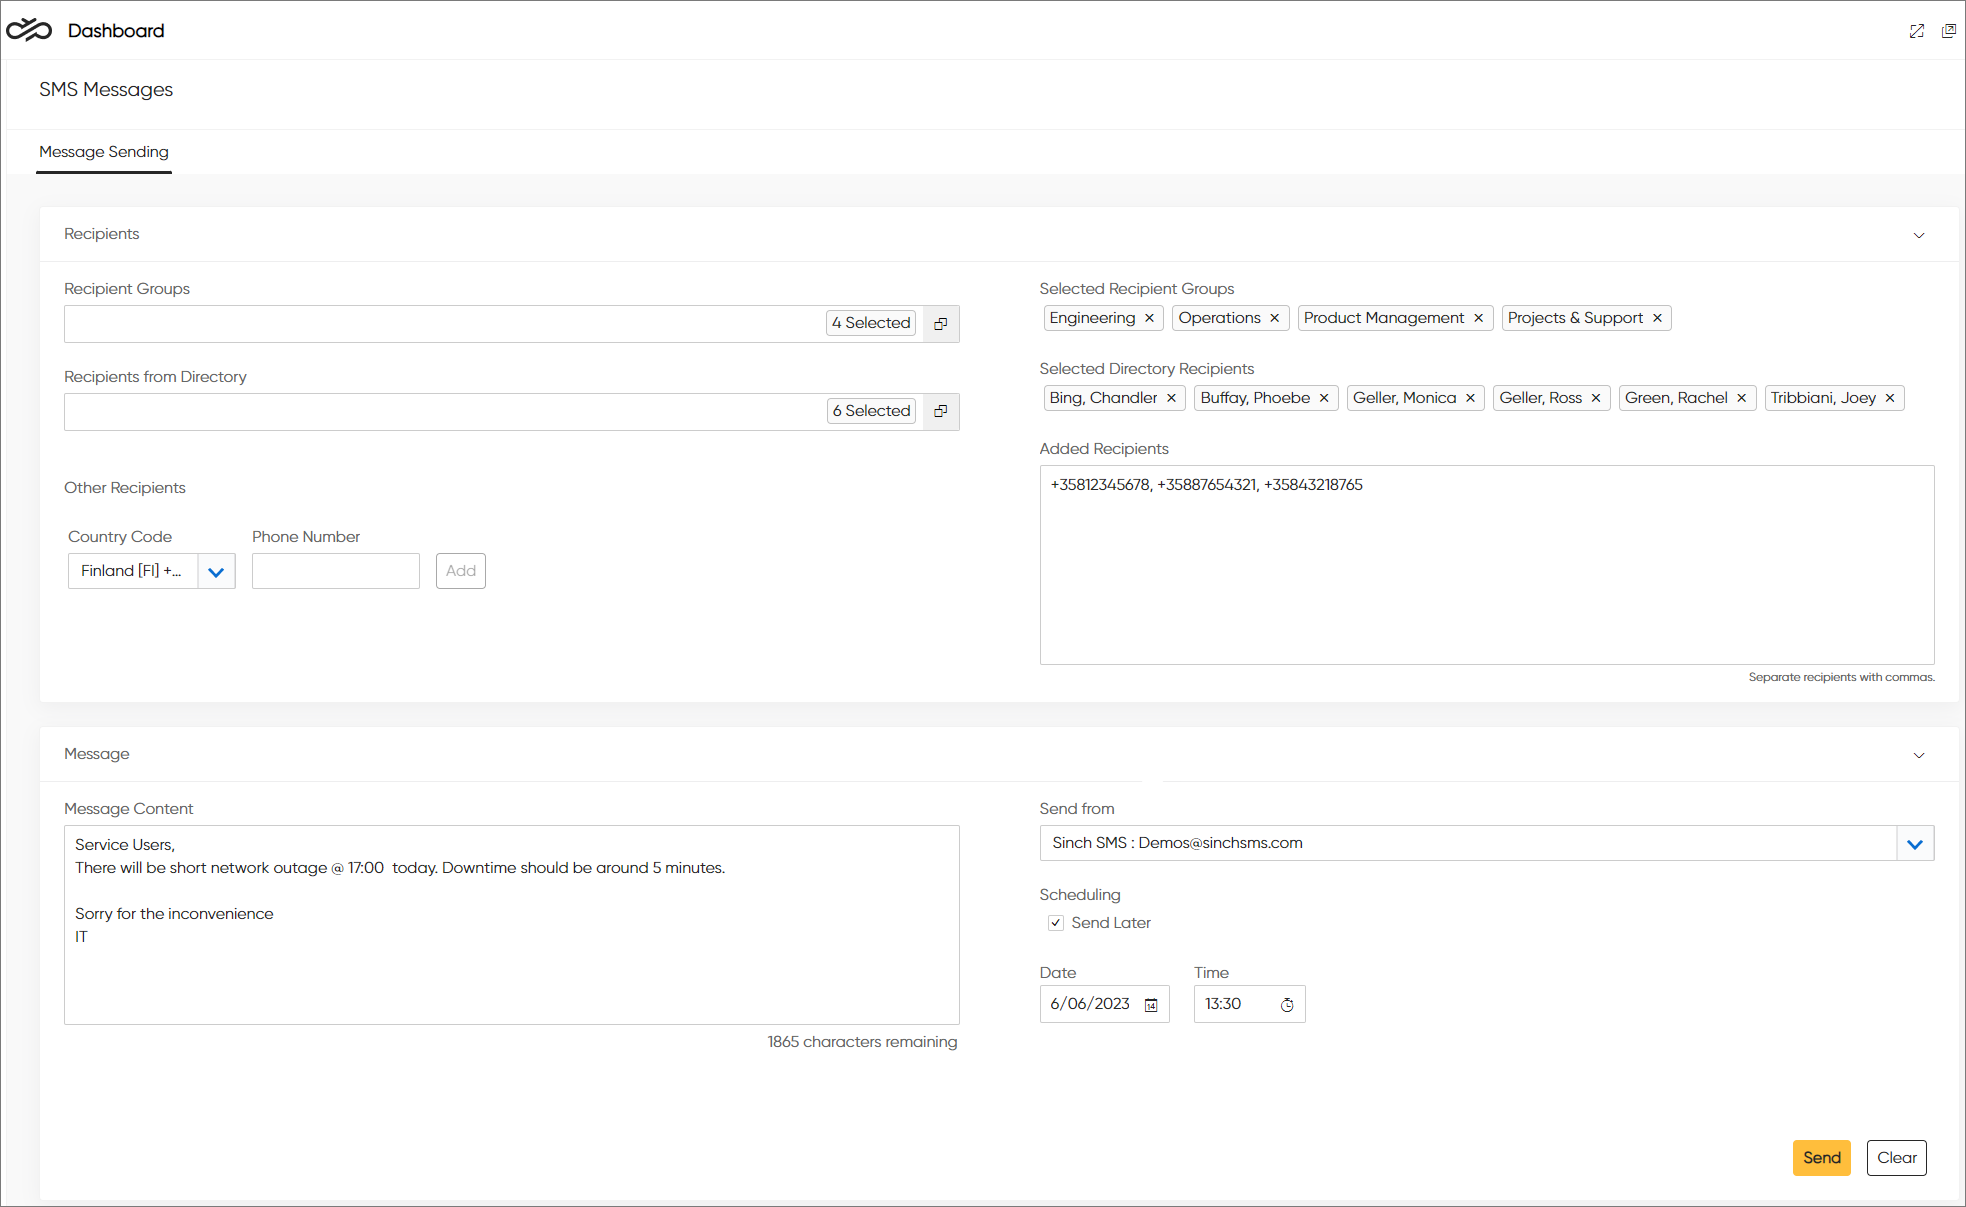Switch to the Message Sending tab
This screenshot has width=1966, height=1207.
(104, 152)
